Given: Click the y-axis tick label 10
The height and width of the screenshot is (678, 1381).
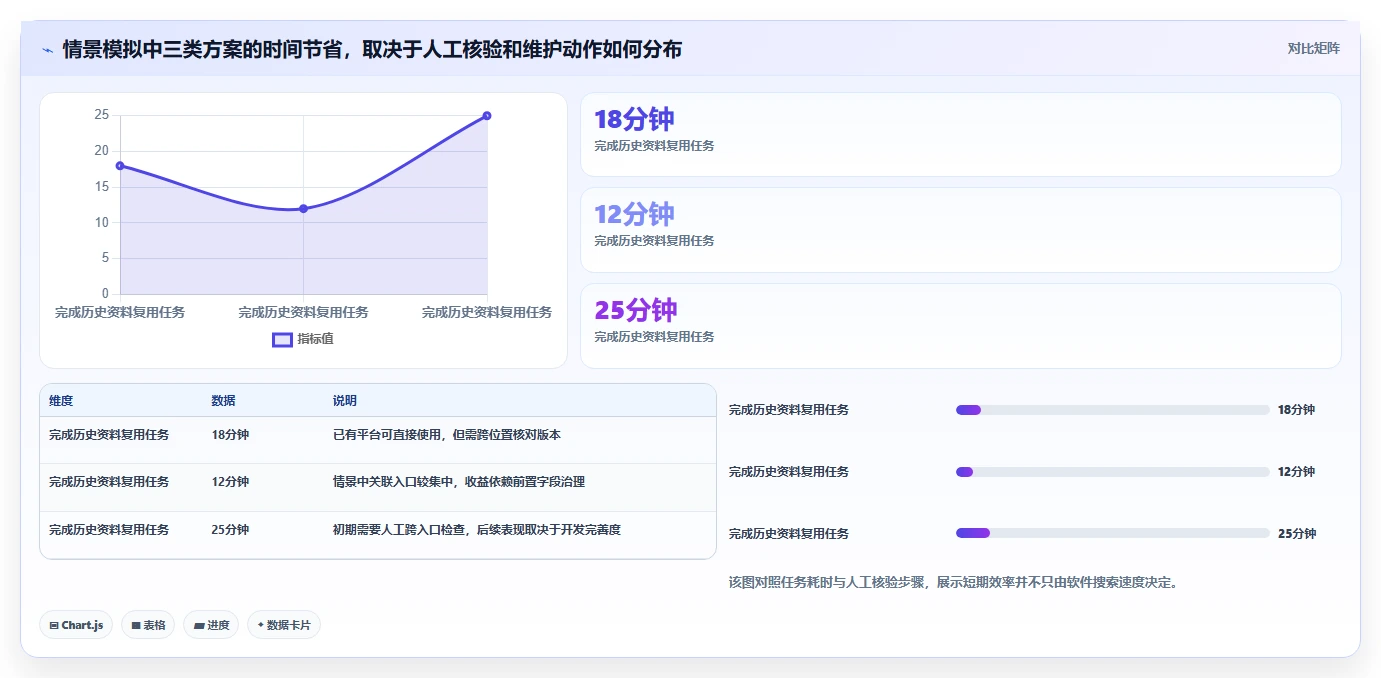Looking at the screenshot, I should (x=101, y=222).
